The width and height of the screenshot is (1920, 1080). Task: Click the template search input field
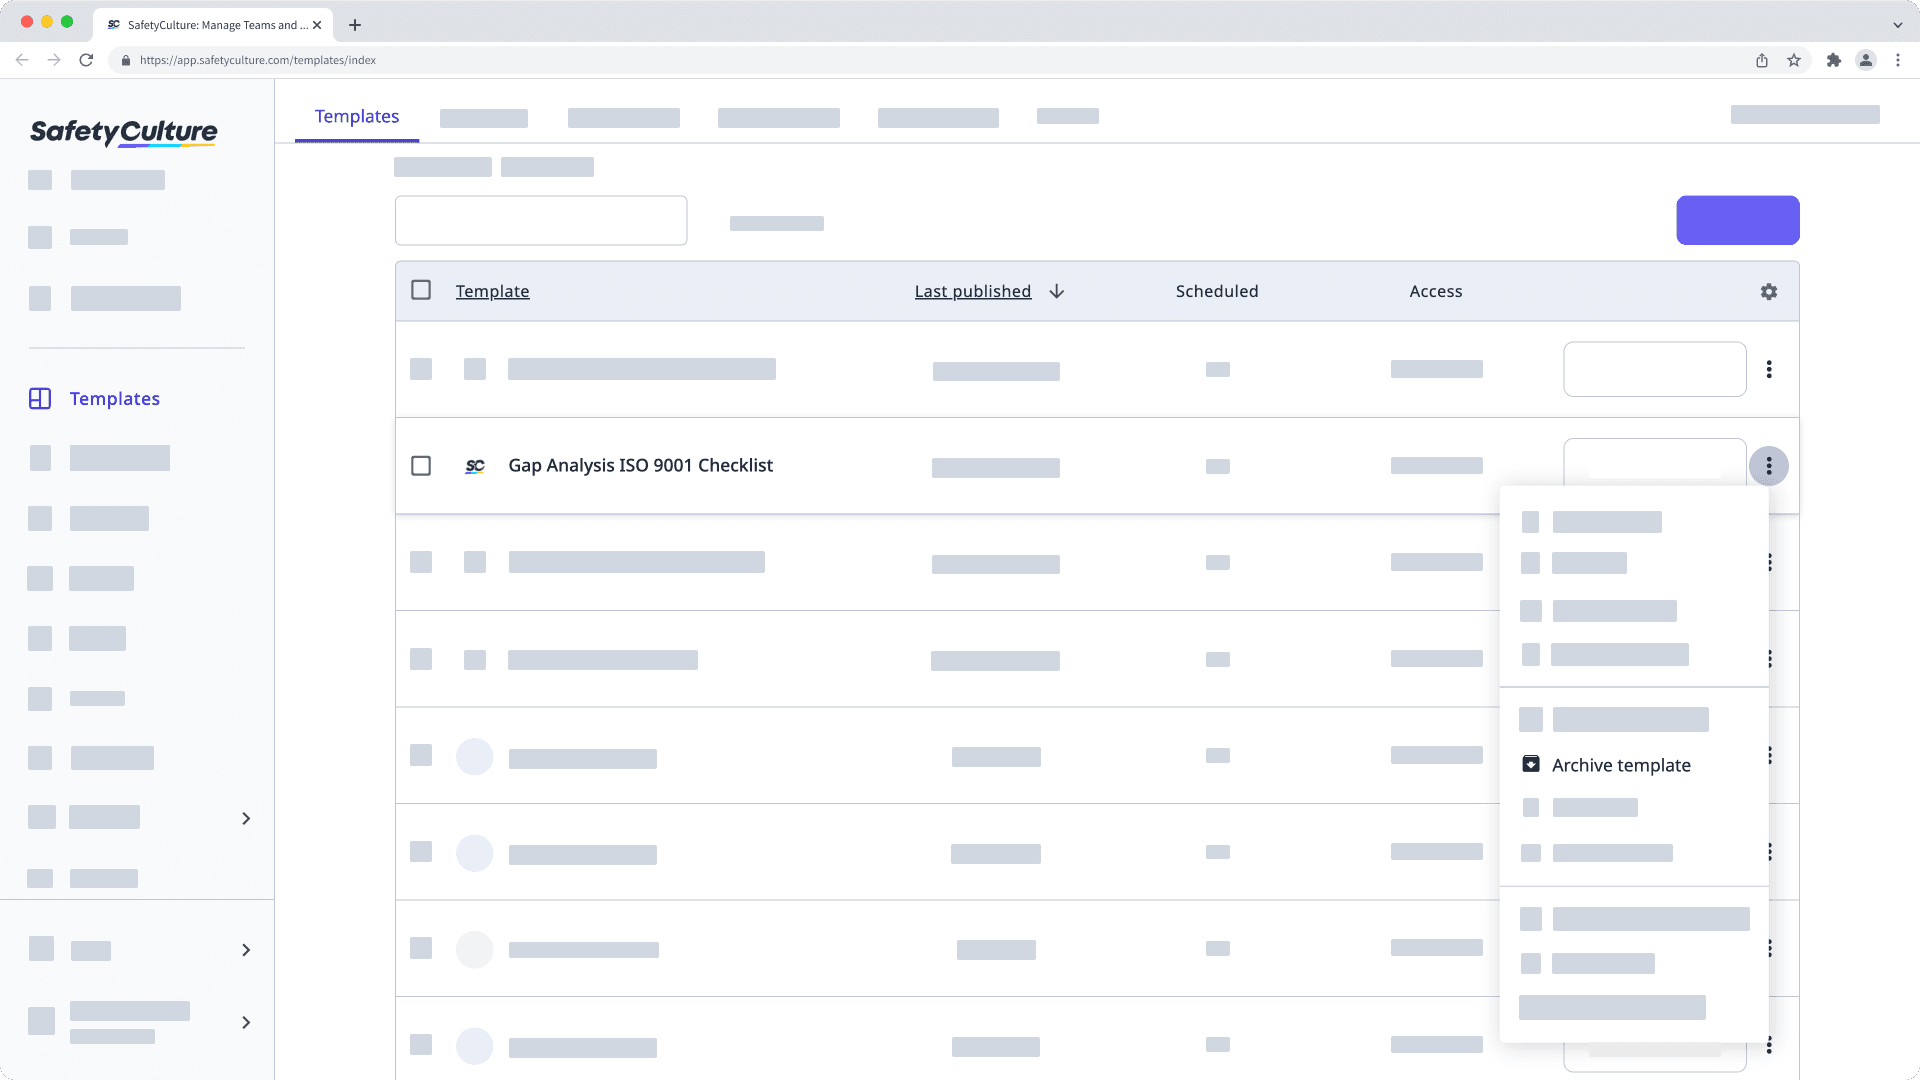541,220
